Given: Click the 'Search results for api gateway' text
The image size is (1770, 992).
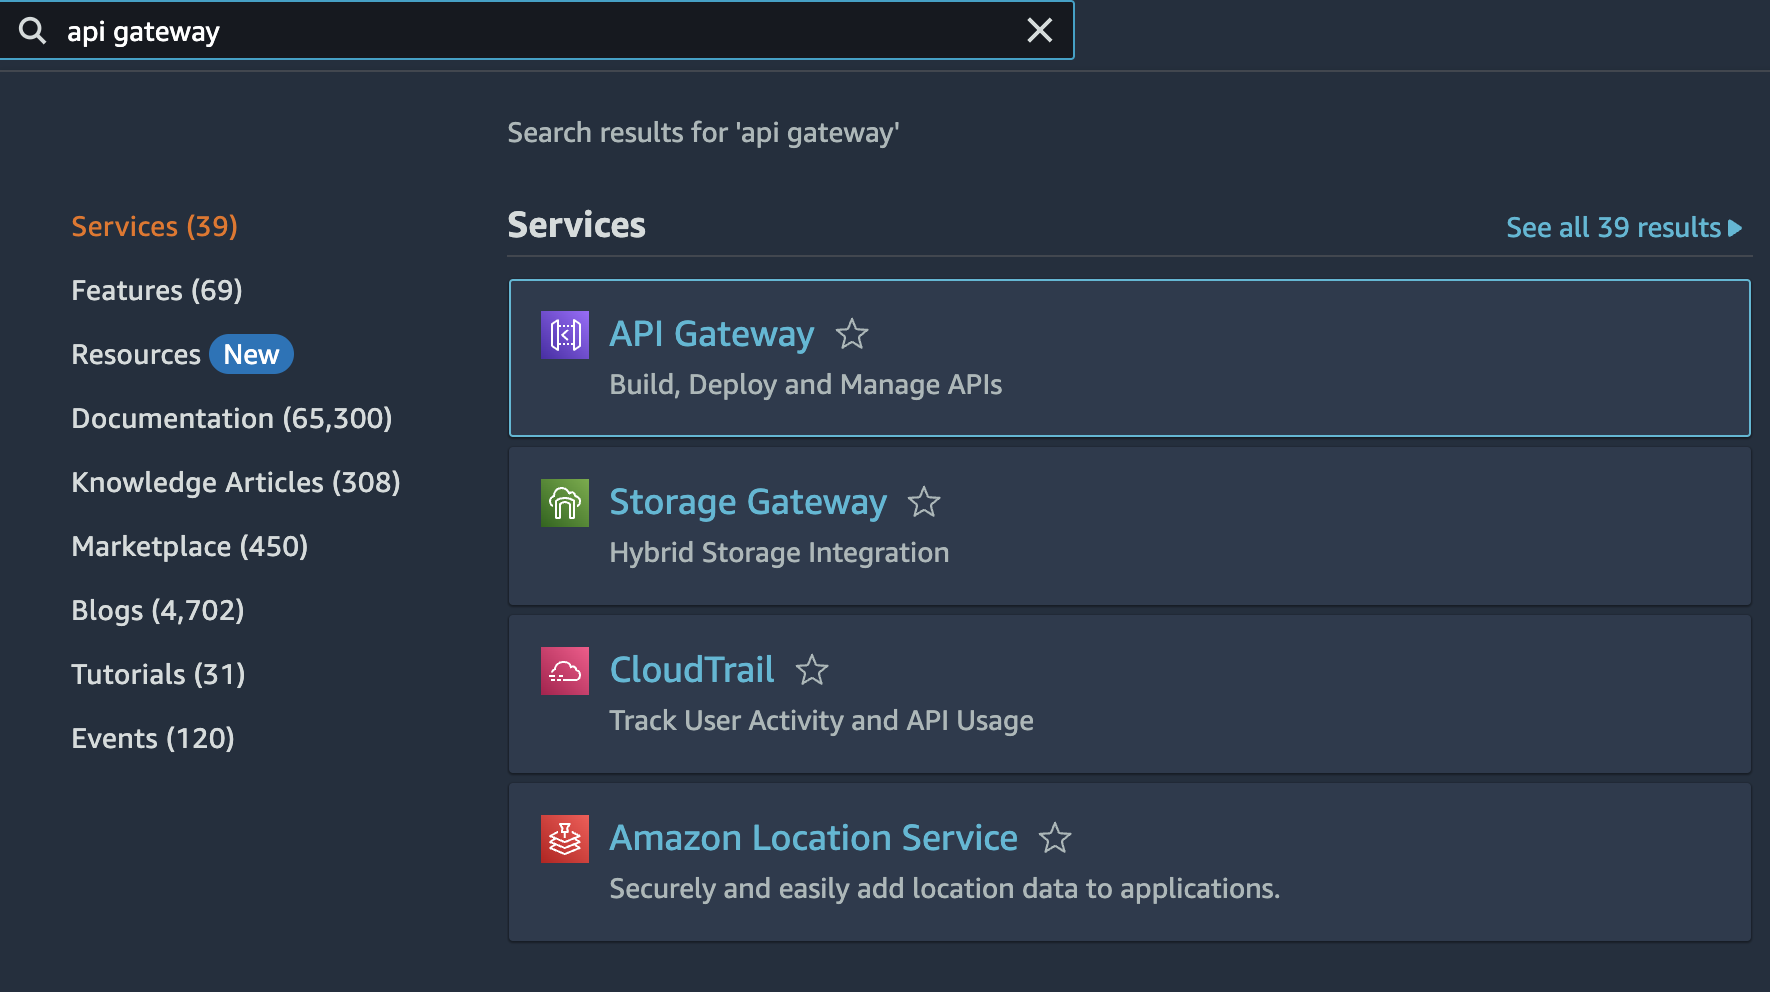Looking at the screenshot, I should [703, 133].
